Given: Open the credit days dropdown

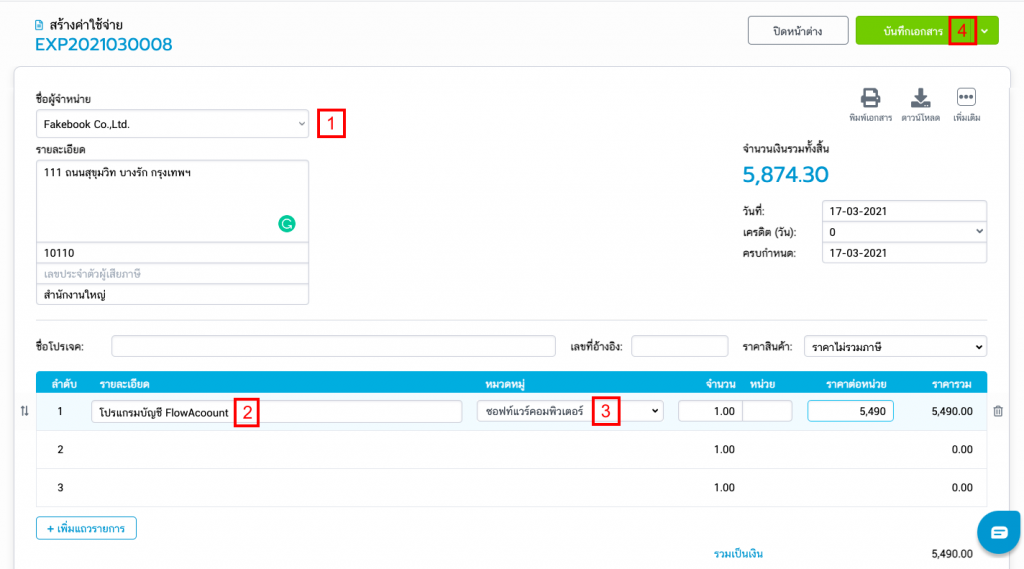Looking at the screenshot, I should [x=904, y=232].
